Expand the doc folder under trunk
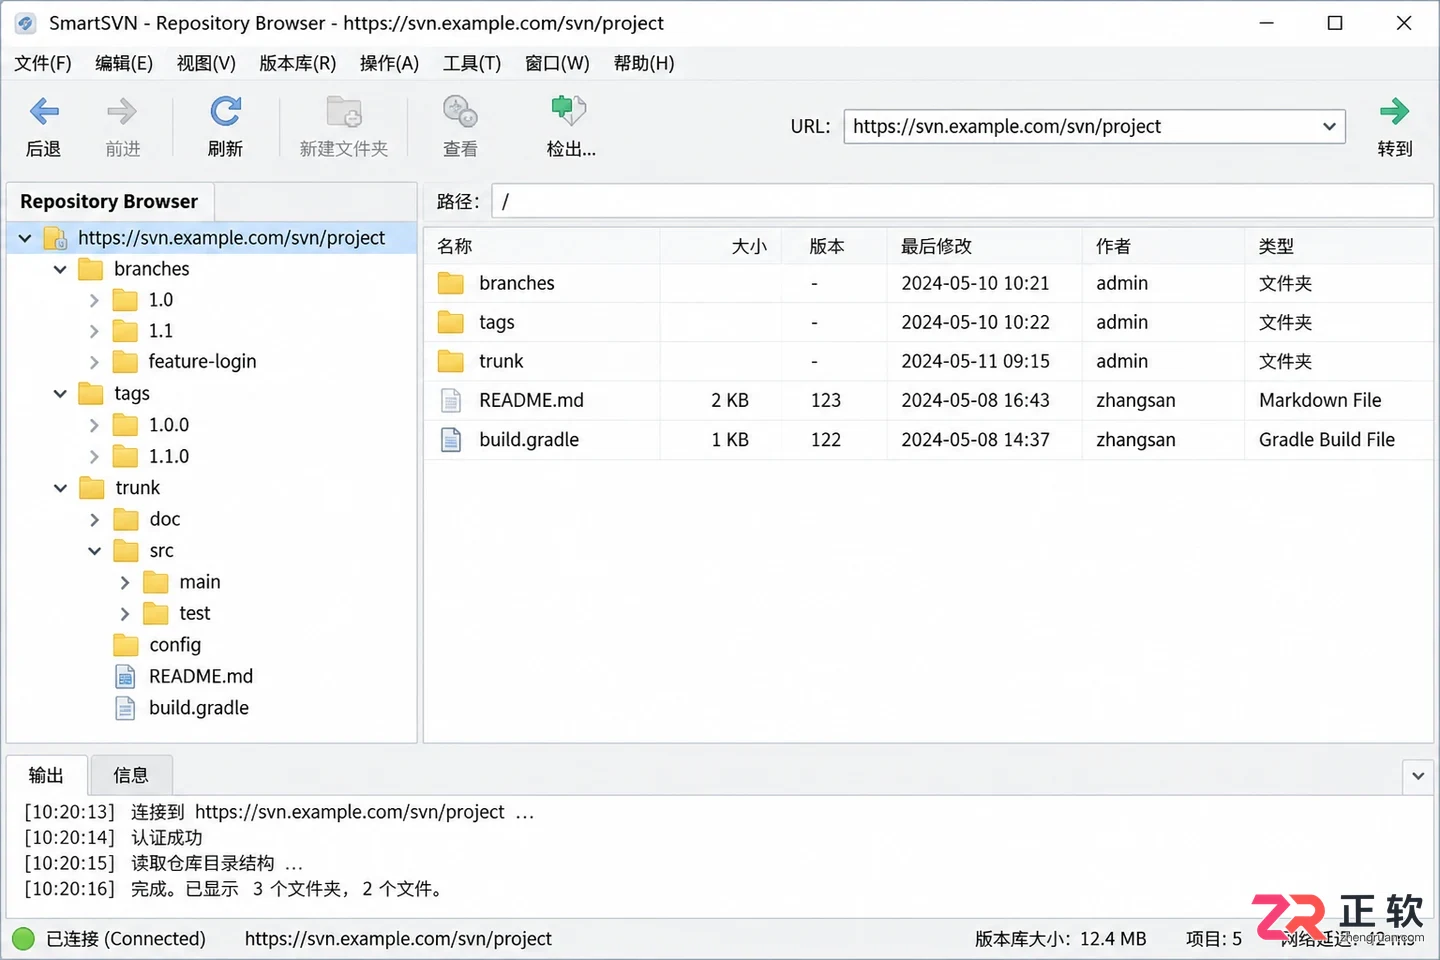 click(94, 520)
